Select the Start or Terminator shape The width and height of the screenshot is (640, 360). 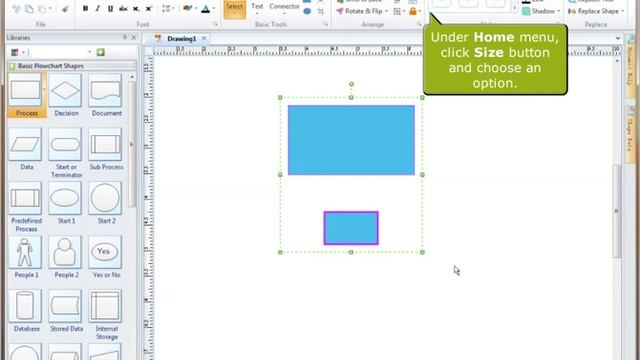click(x=66, y=153)
